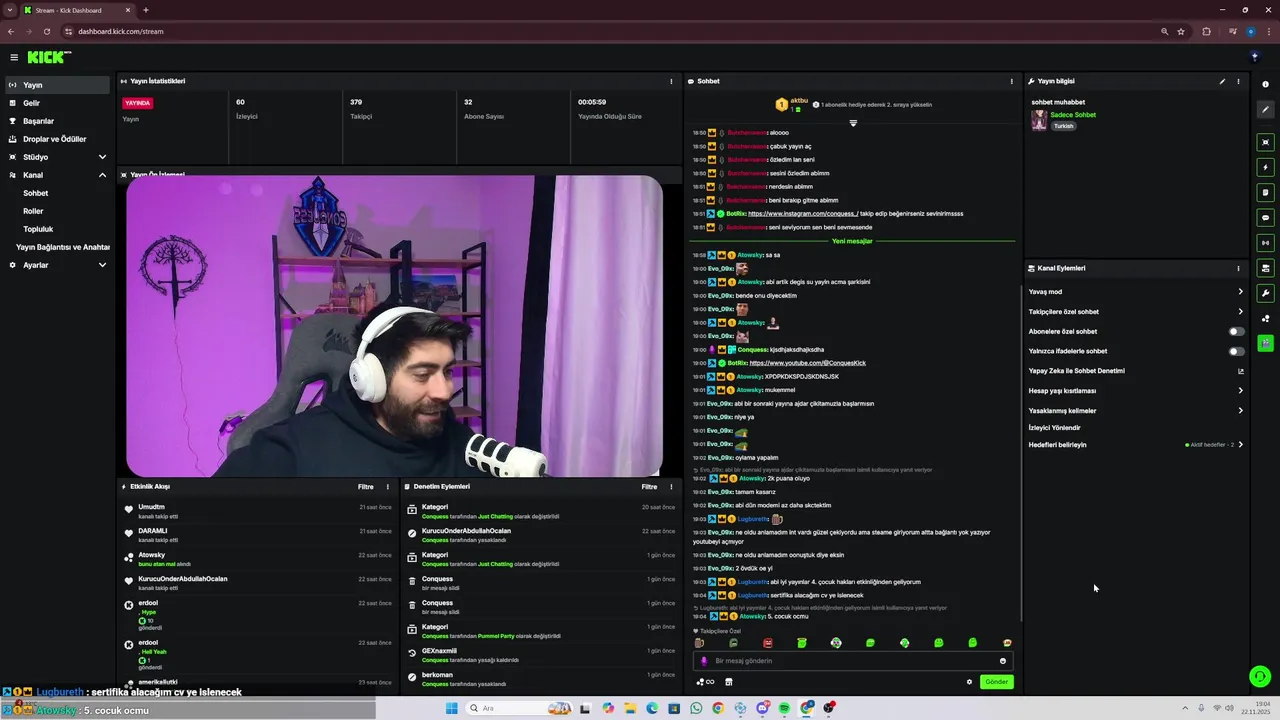Open chat settings gear icon

(x=969, y=682)
